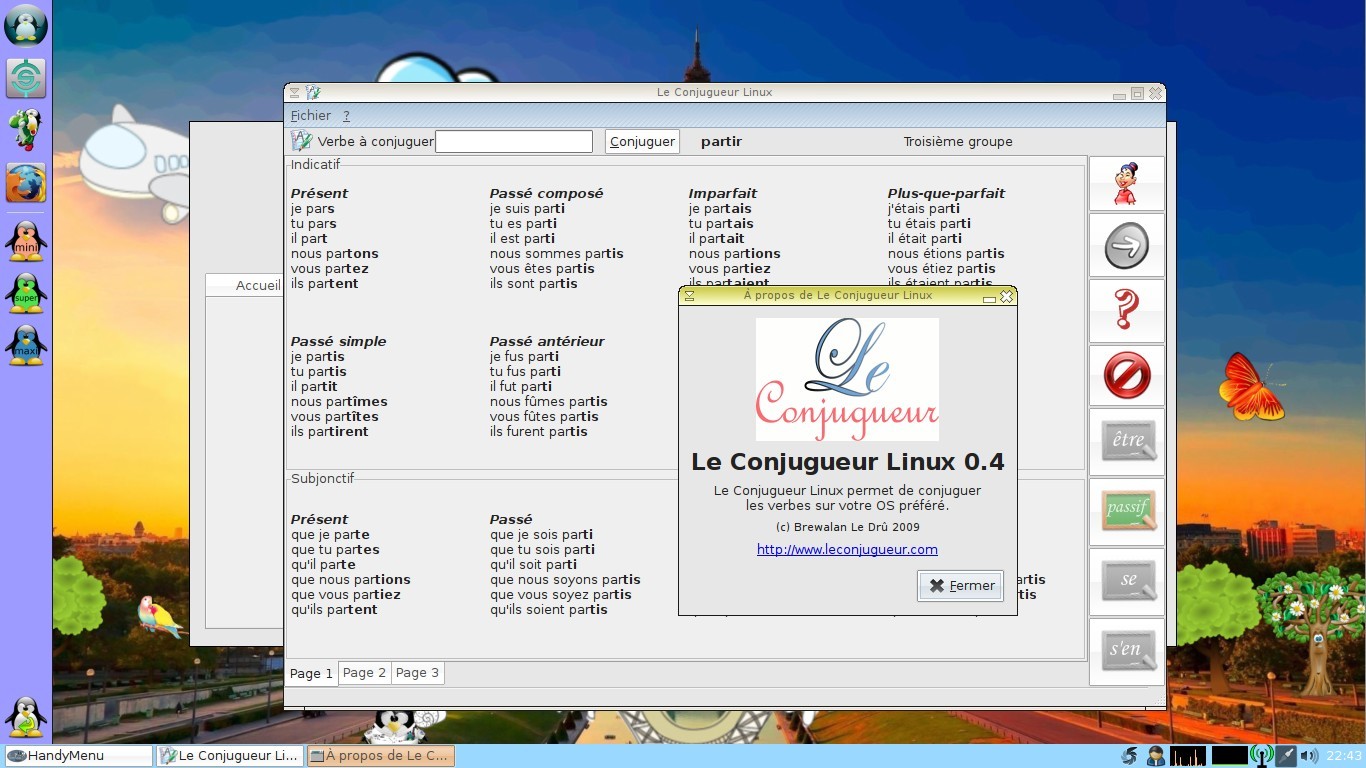Viewport: 1366px width, 768px height.
Task: Click the 'Passé simple' heading
Action: click(x=338, y=341)
